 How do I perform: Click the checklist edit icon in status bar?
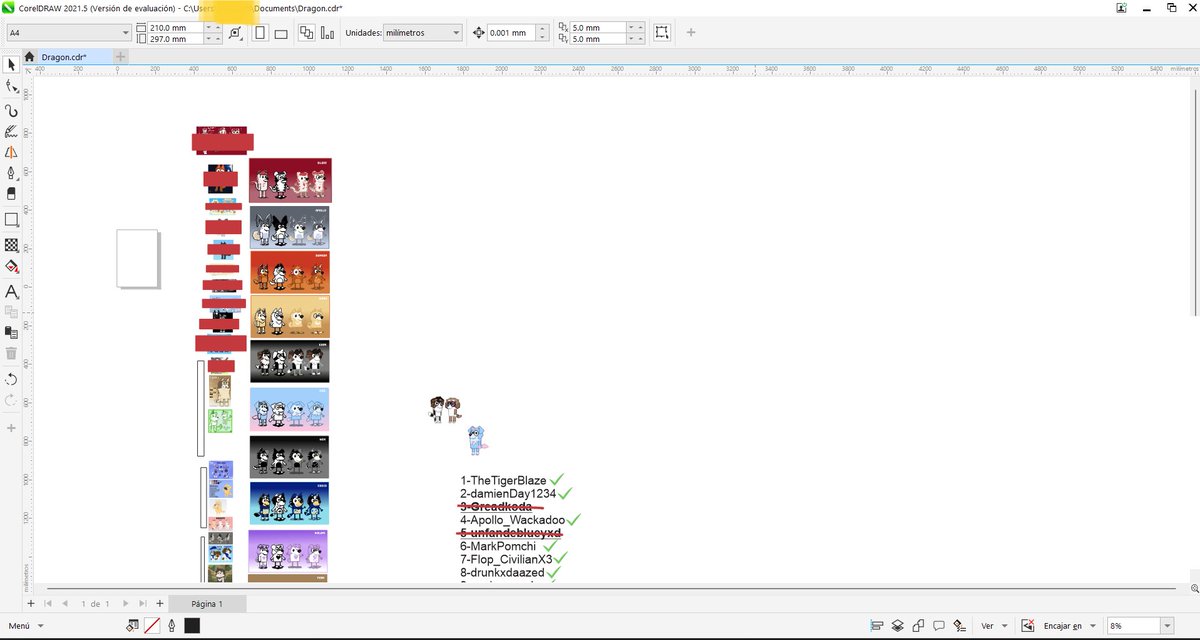(x=960, y=625)
